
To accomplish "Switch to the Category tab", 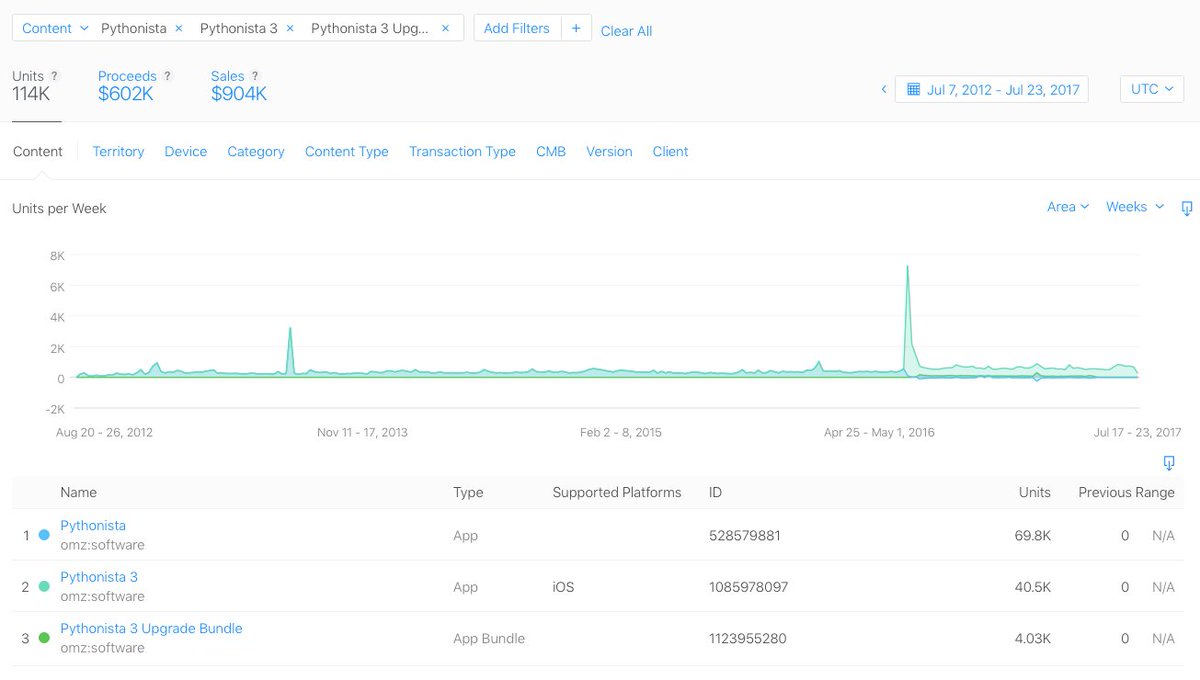I will tap(256, 152).
